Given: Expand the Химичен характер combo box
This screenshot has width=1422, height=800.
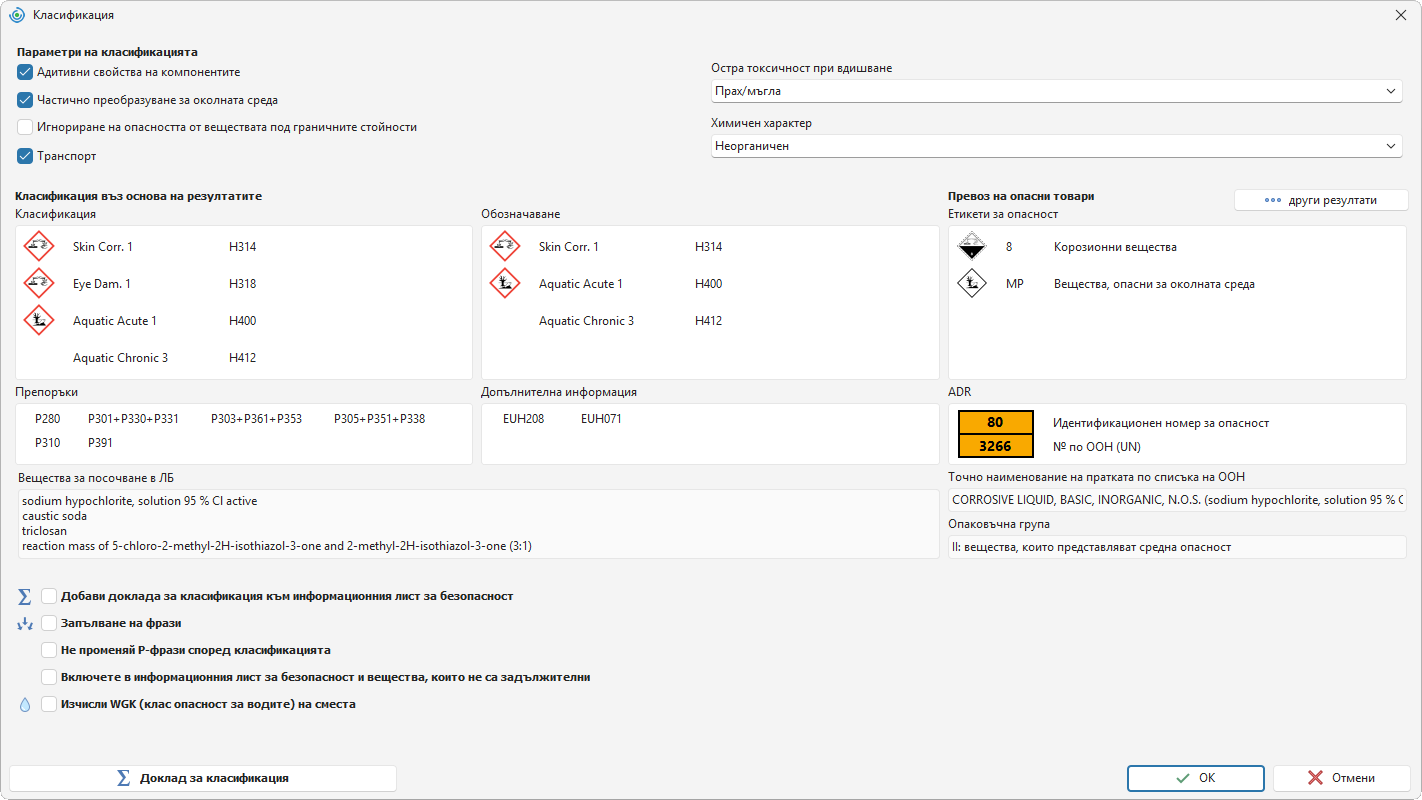Looking at the screenshot, I should point(1056,146).
